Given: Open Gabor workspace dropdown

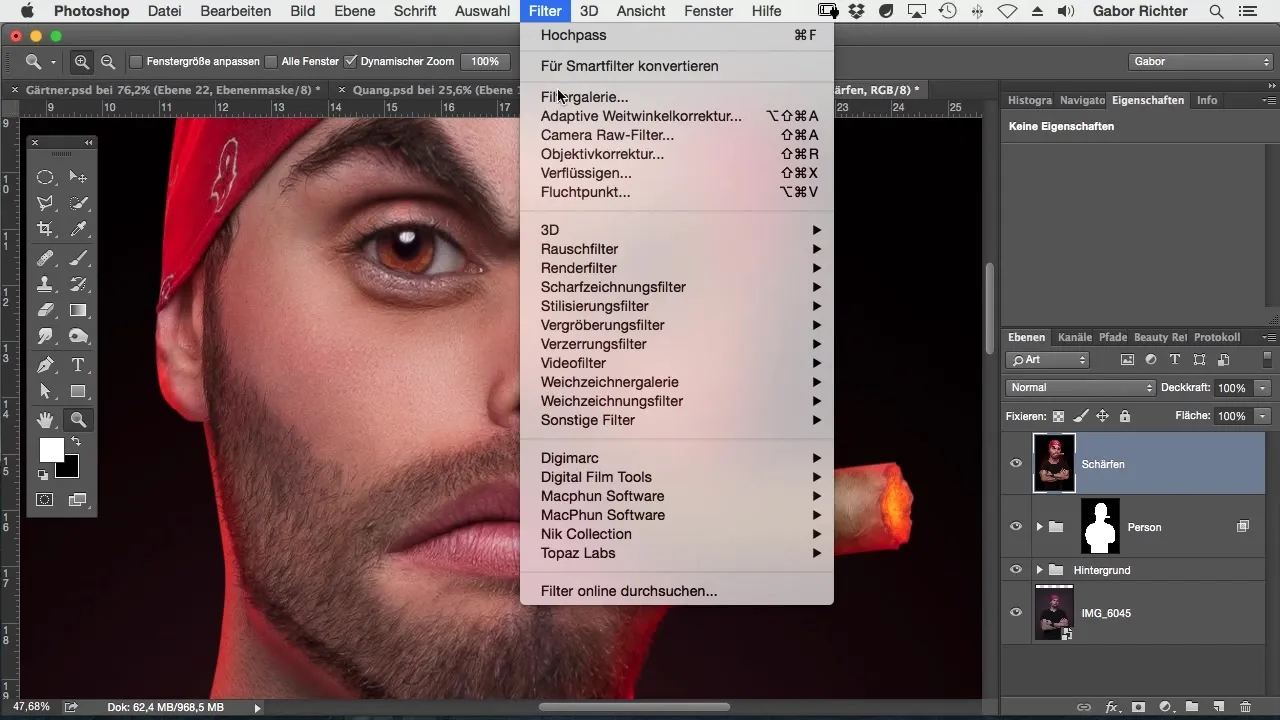Looking at the screenshot, I should point(1200,62).
